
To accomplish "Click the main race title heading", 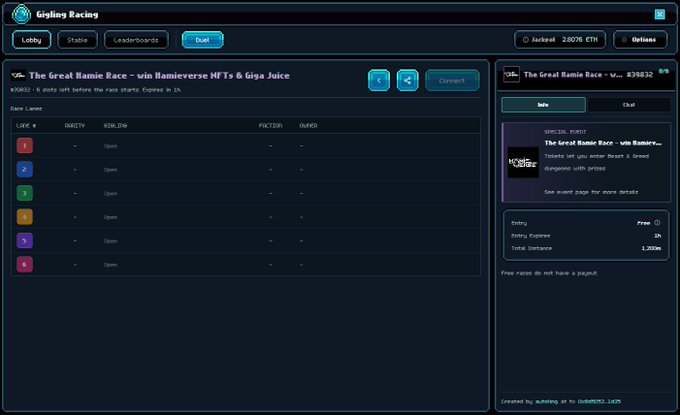I will click(159, 75).
